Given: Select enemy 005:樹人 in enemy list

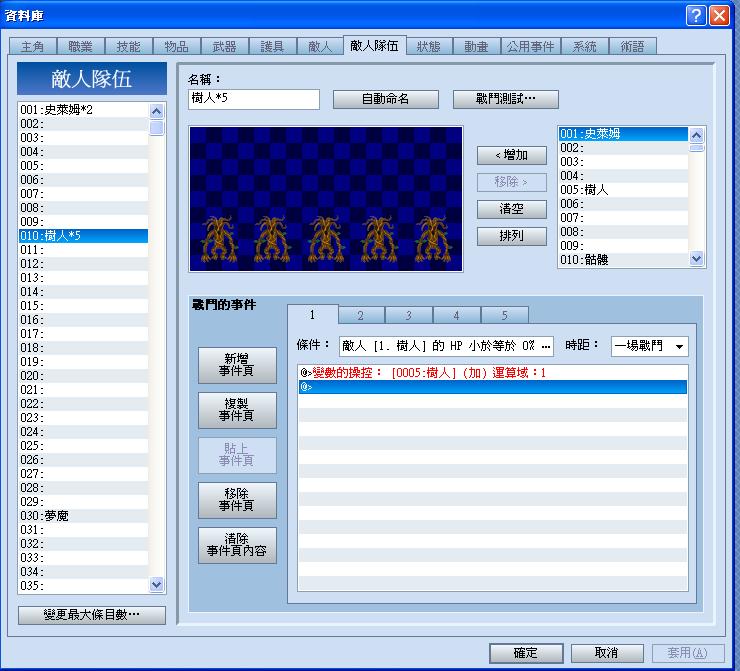Looking at the screenshot, I should 623,190.
